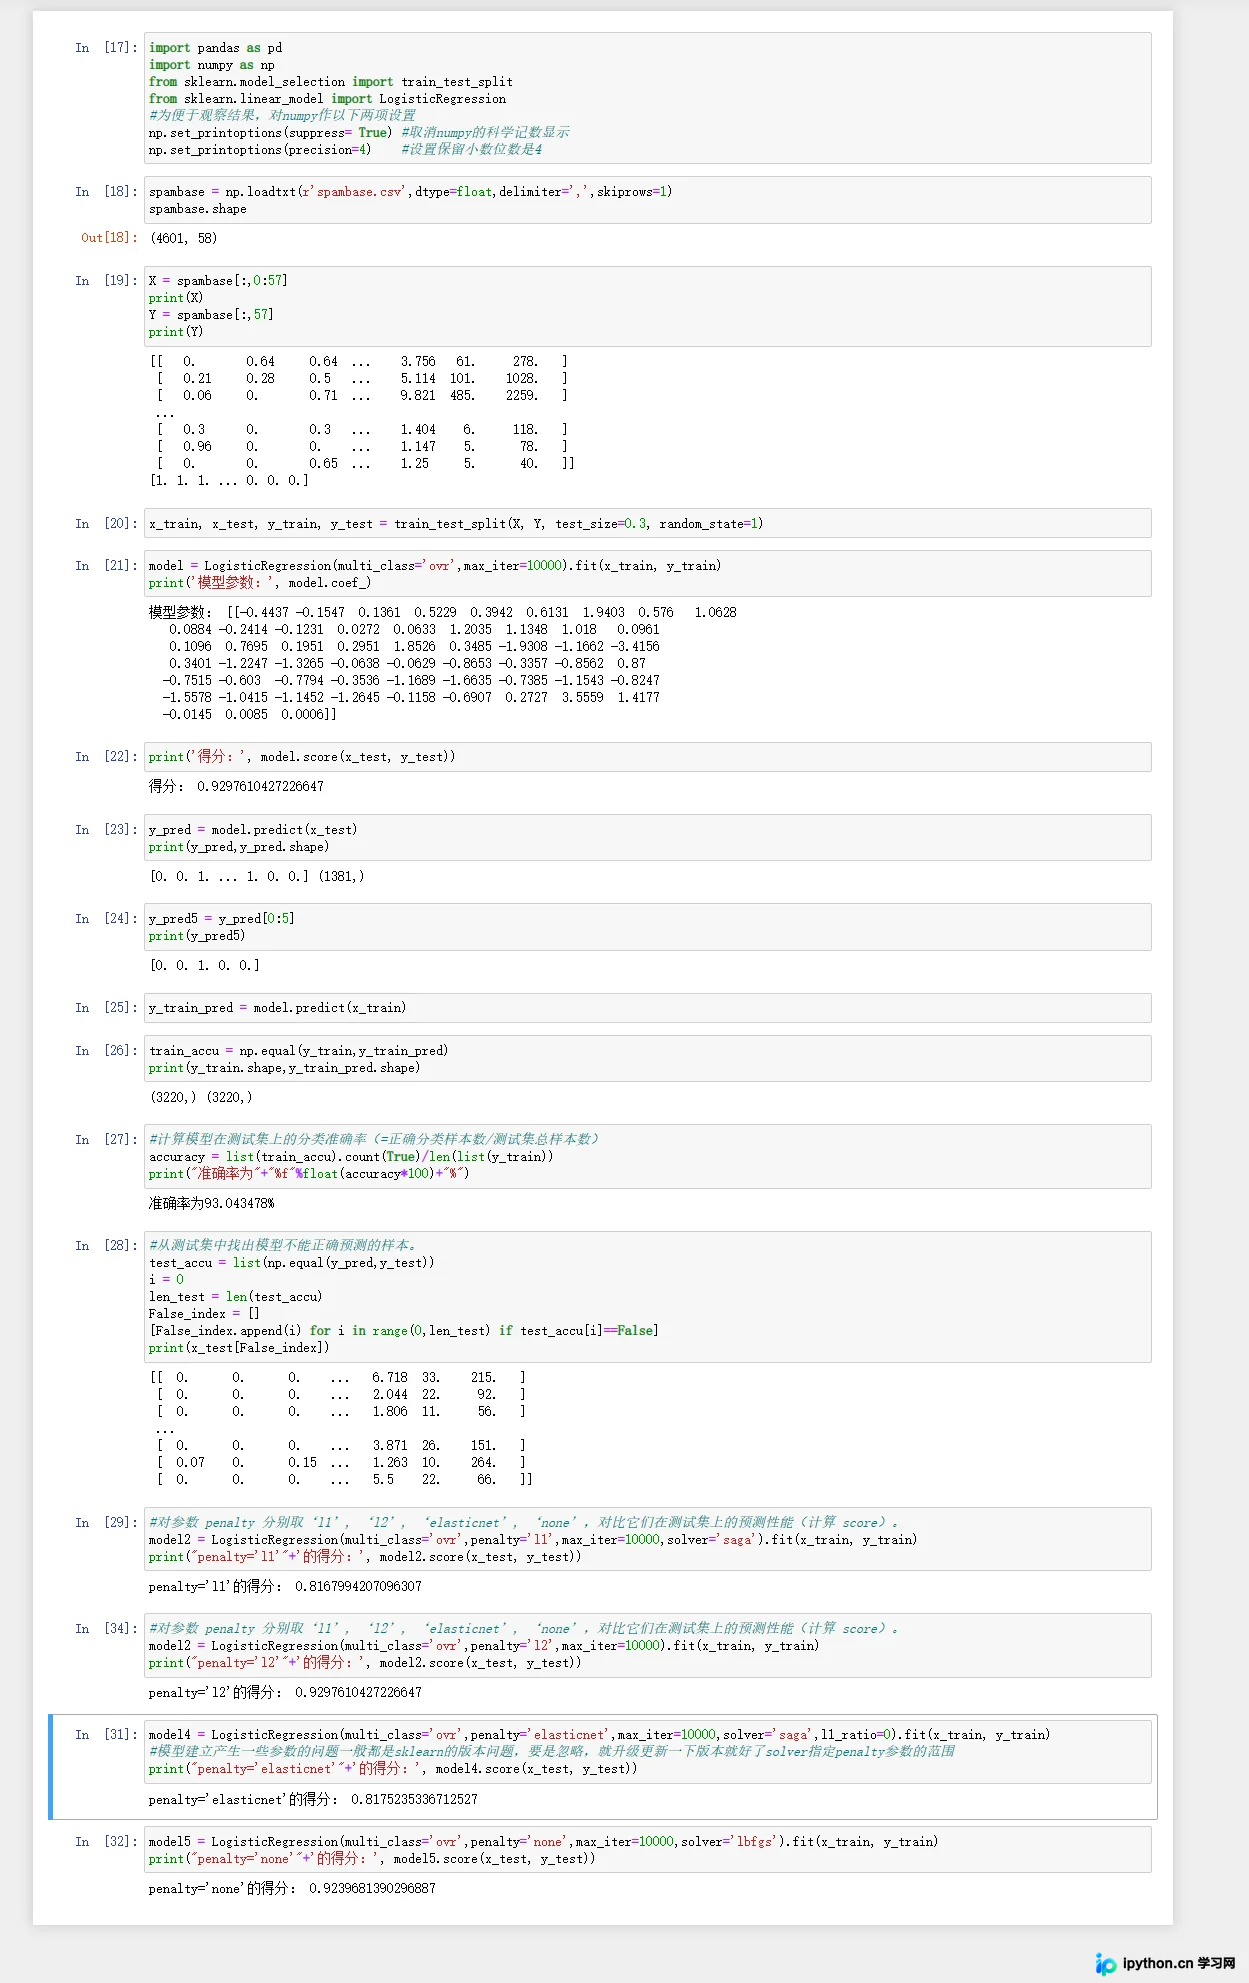Image resolution: width=1249 pixels, height=1983 pixels.
Task: Click the accuracy calculation cell In [27]
Action: [x=647, y=1157]
